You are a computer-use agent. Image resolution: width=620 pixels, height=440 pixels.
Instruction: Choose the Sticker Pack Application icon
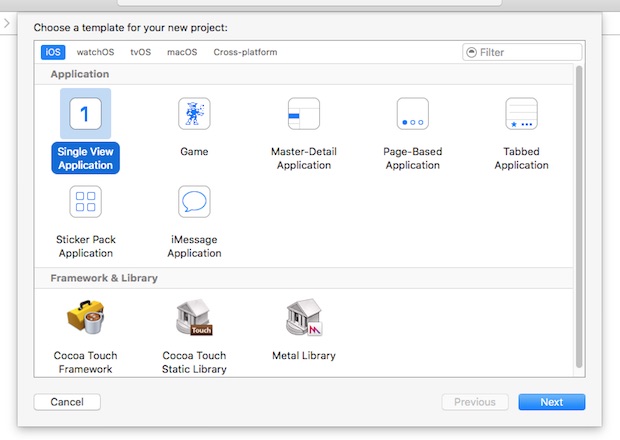[x=85, y=202]
